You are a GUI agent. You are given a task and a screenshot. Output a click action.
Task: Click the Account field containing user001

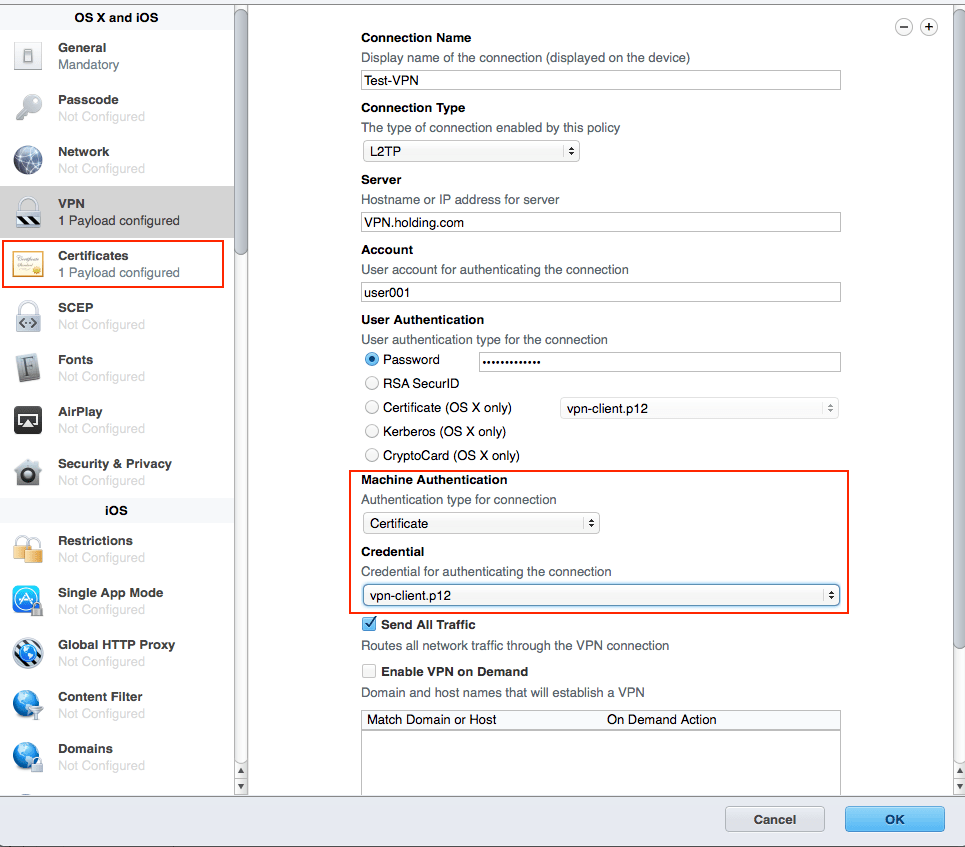pos(600,292)
